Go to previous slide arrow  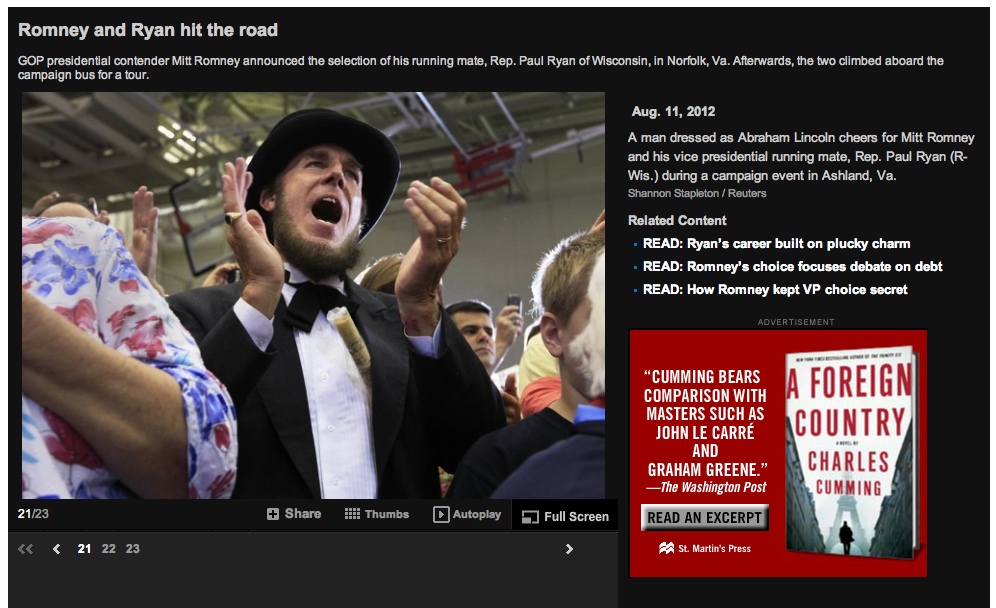point(57,549)
